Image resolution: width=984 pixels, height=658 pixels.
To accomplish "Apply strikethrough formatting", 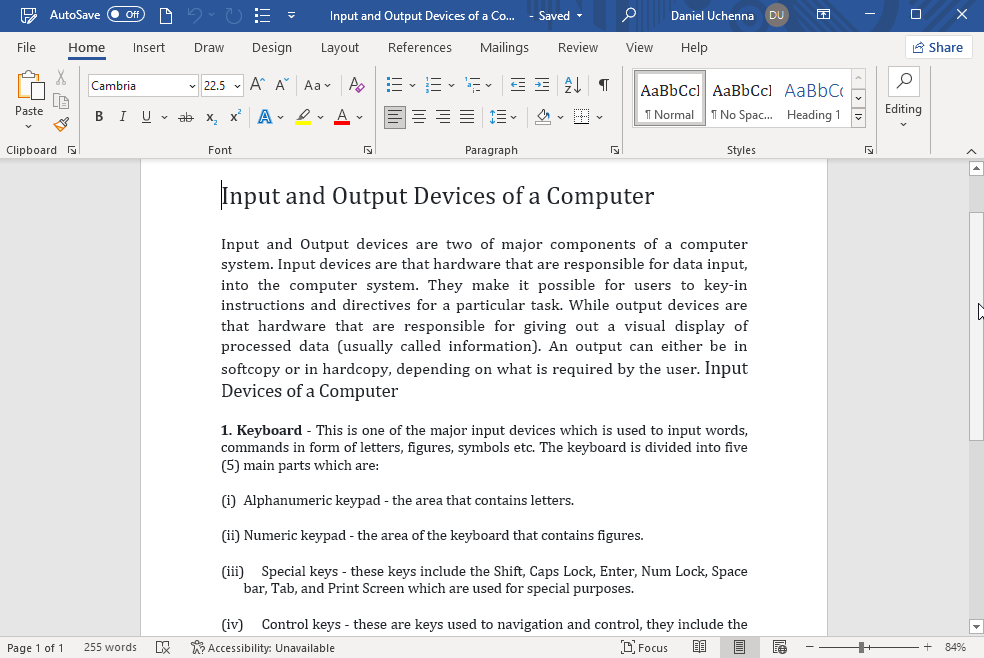I will click(185, 117).
